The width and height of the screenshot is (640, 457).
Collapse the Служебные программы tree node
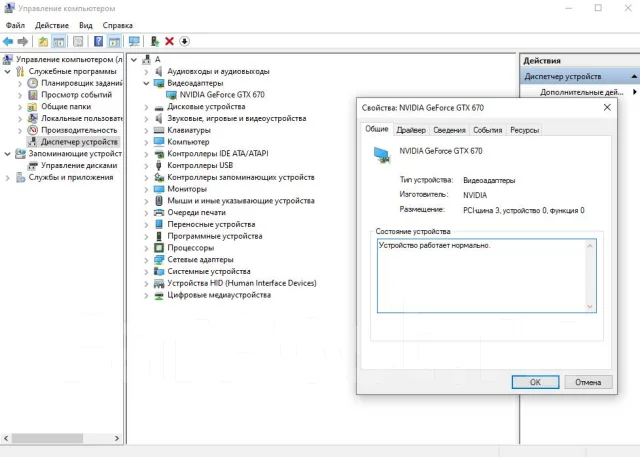click(x=7, y=71)
